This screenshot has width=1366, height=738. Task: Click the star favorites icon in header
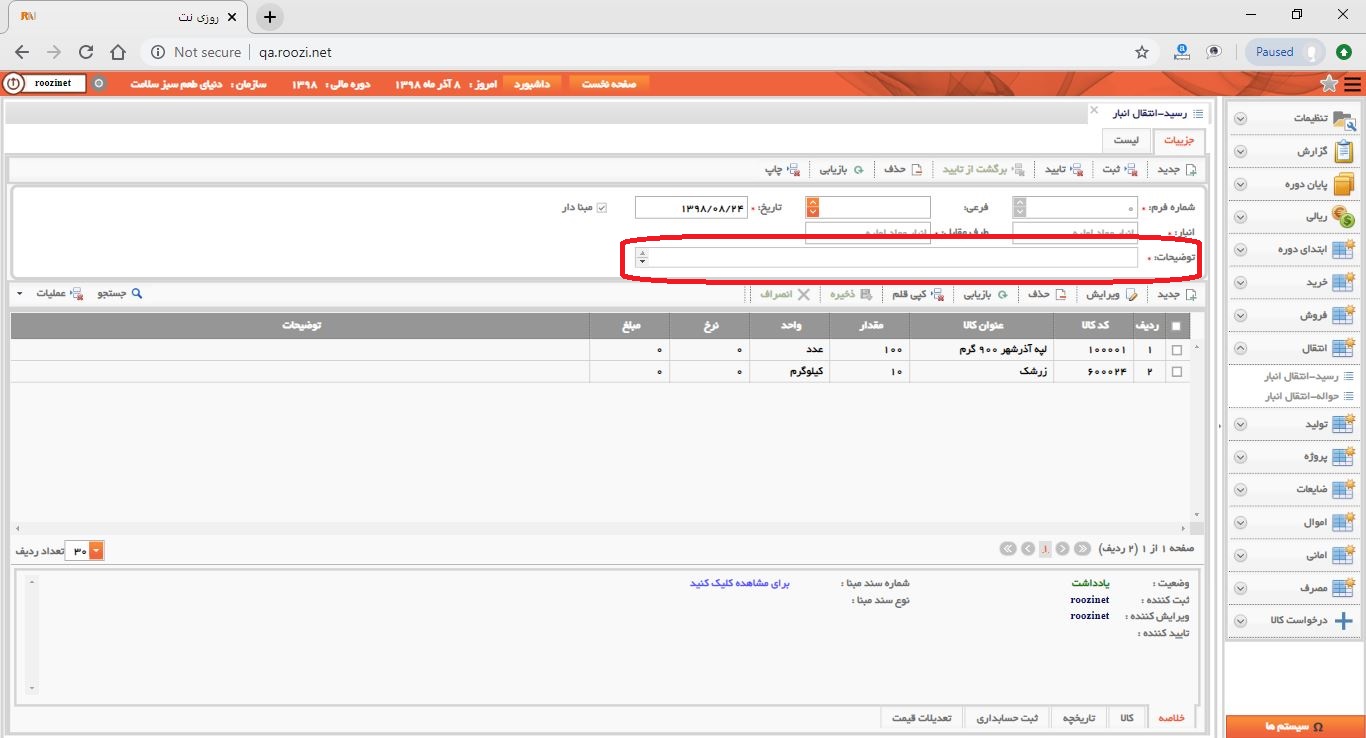(1329, 84)
